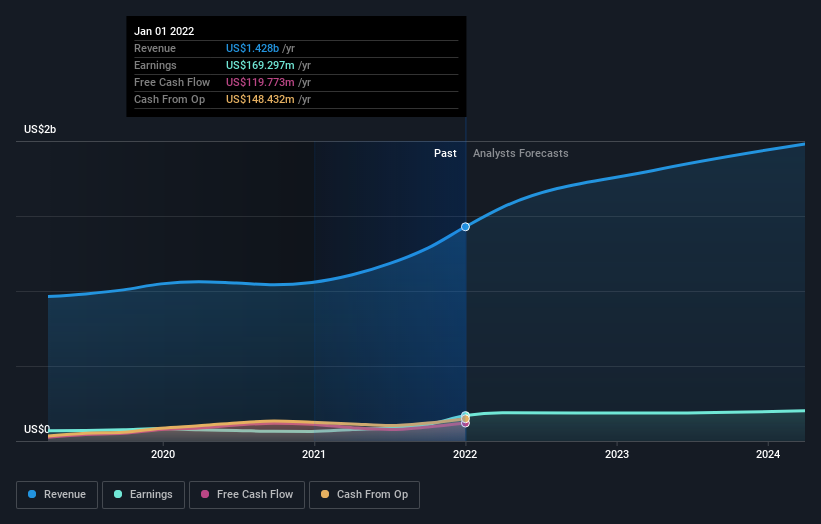Select the 2022 x-axis label
The image size is (821, 524).
click(x=465, y=454)
